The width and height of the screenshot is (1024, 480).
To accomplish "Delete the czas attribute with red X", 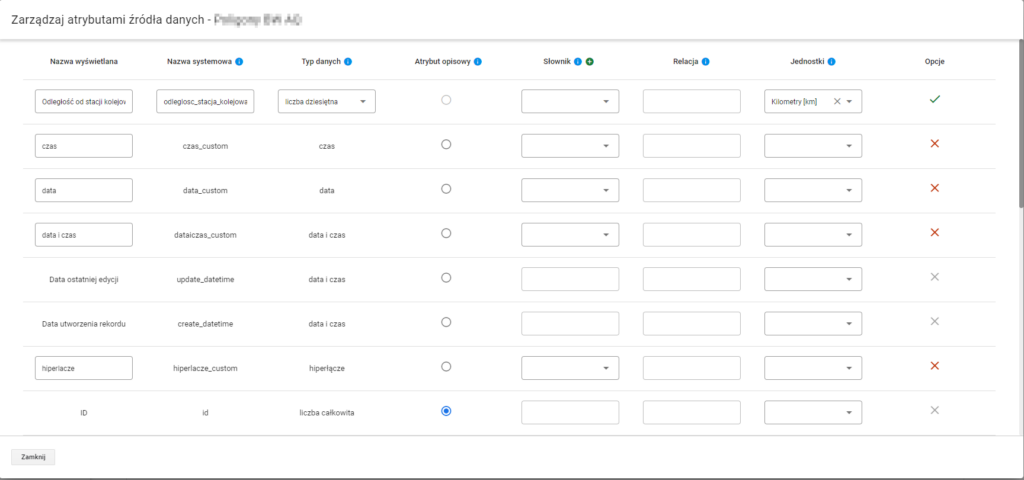I will (x=935, y=145).
